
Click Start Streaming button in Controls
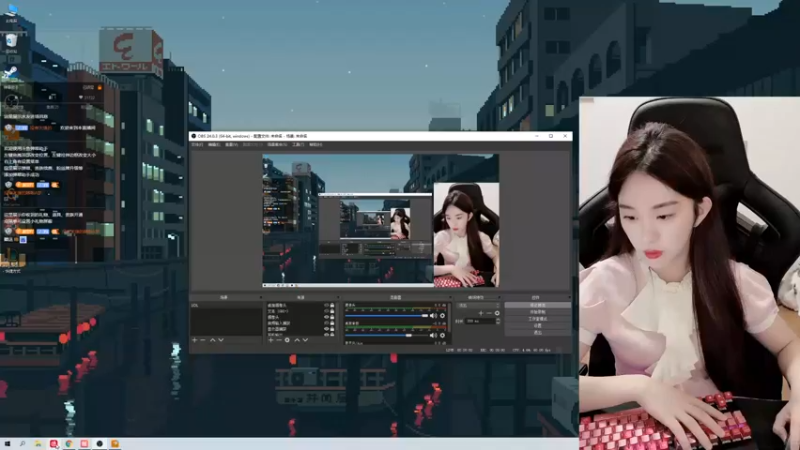[x=538, y=305]
